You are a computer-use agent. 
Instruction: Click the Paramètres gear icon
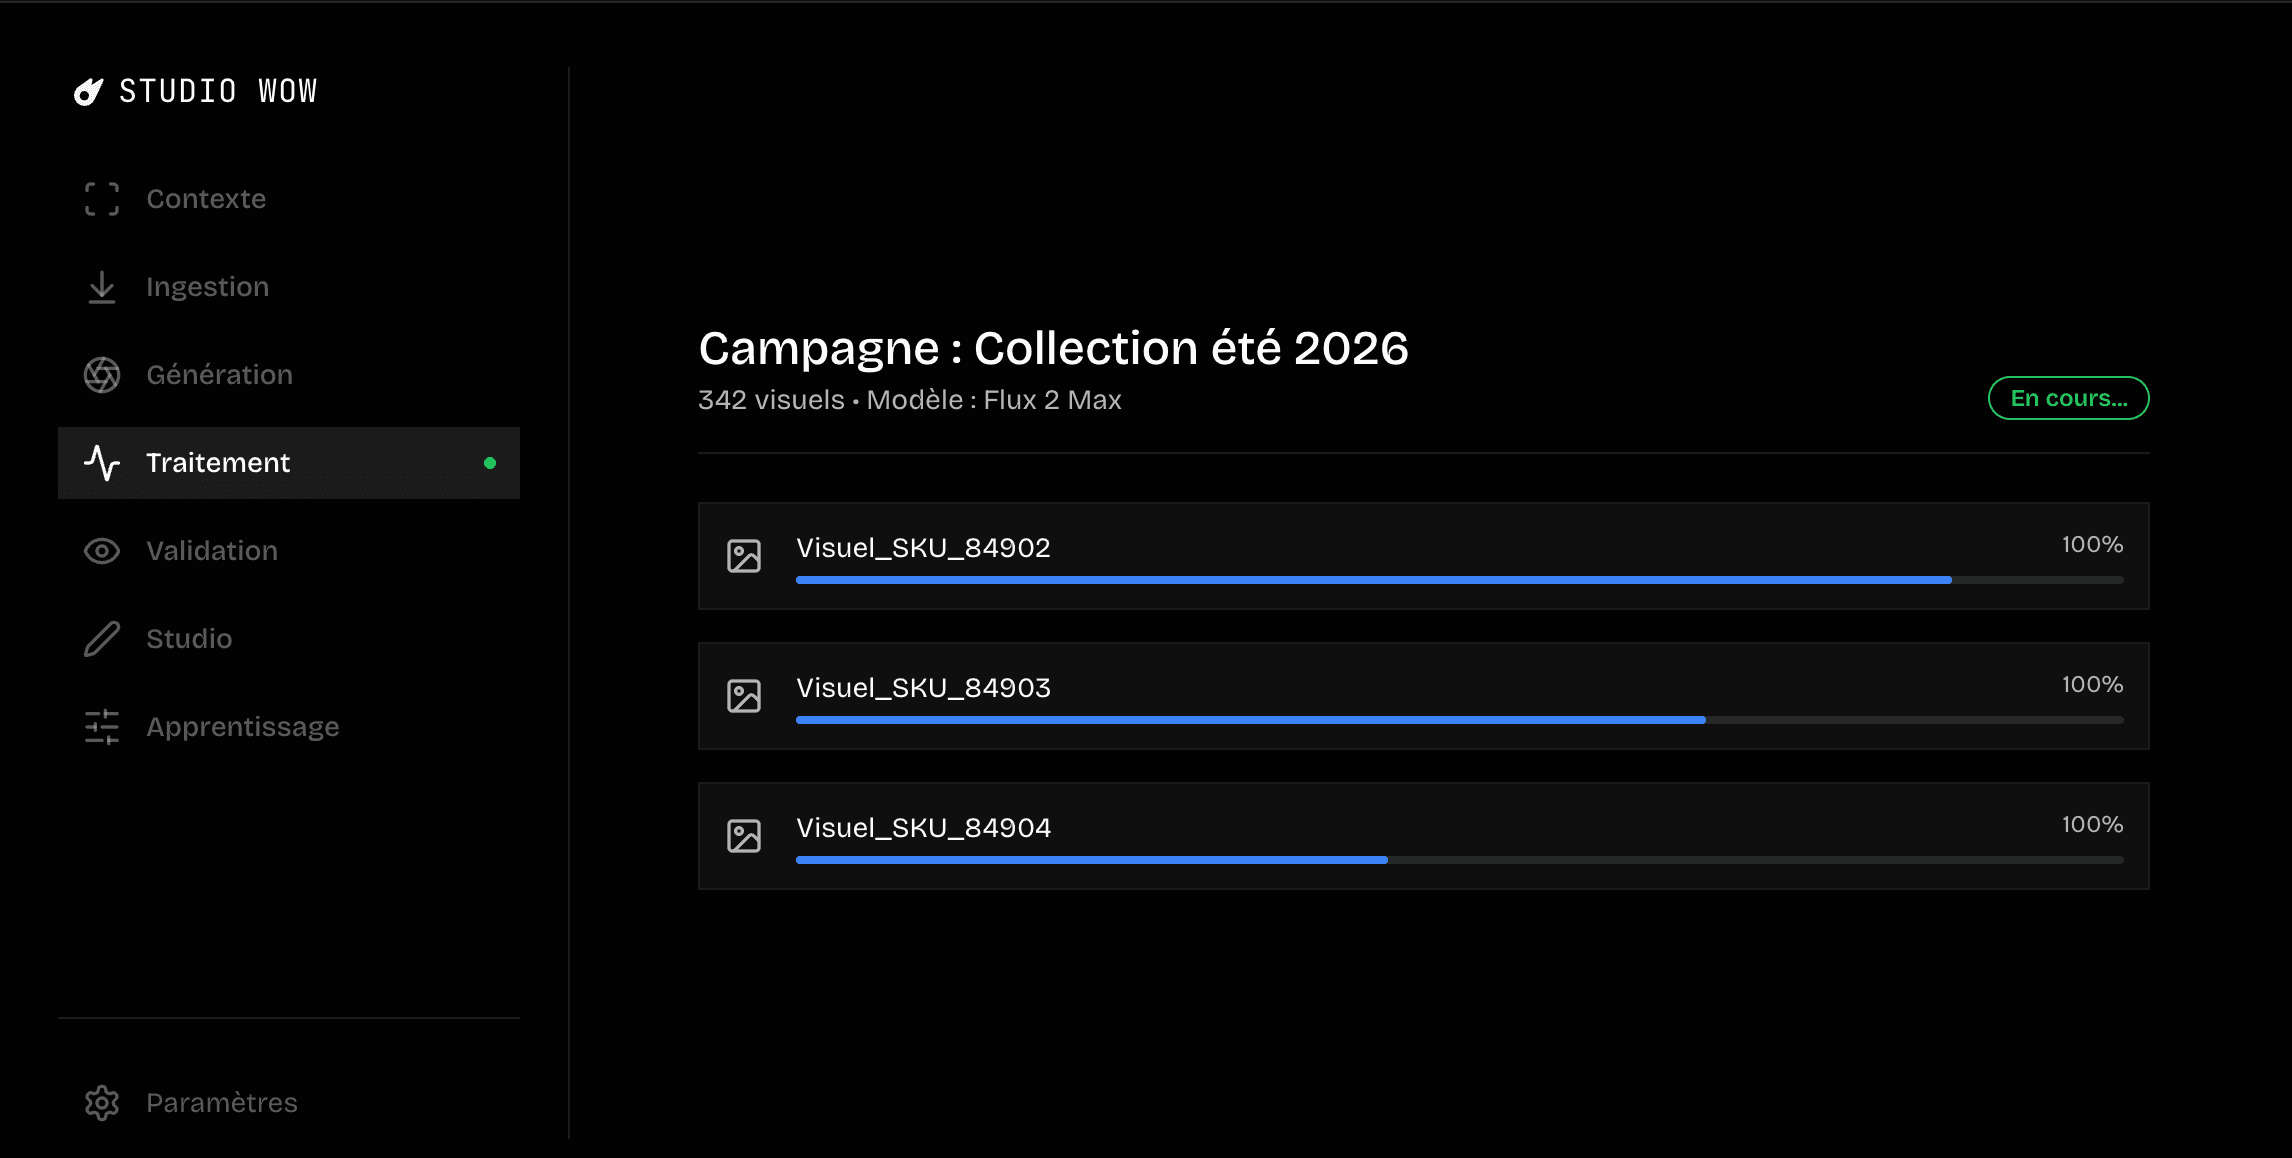coord(102,1103)
